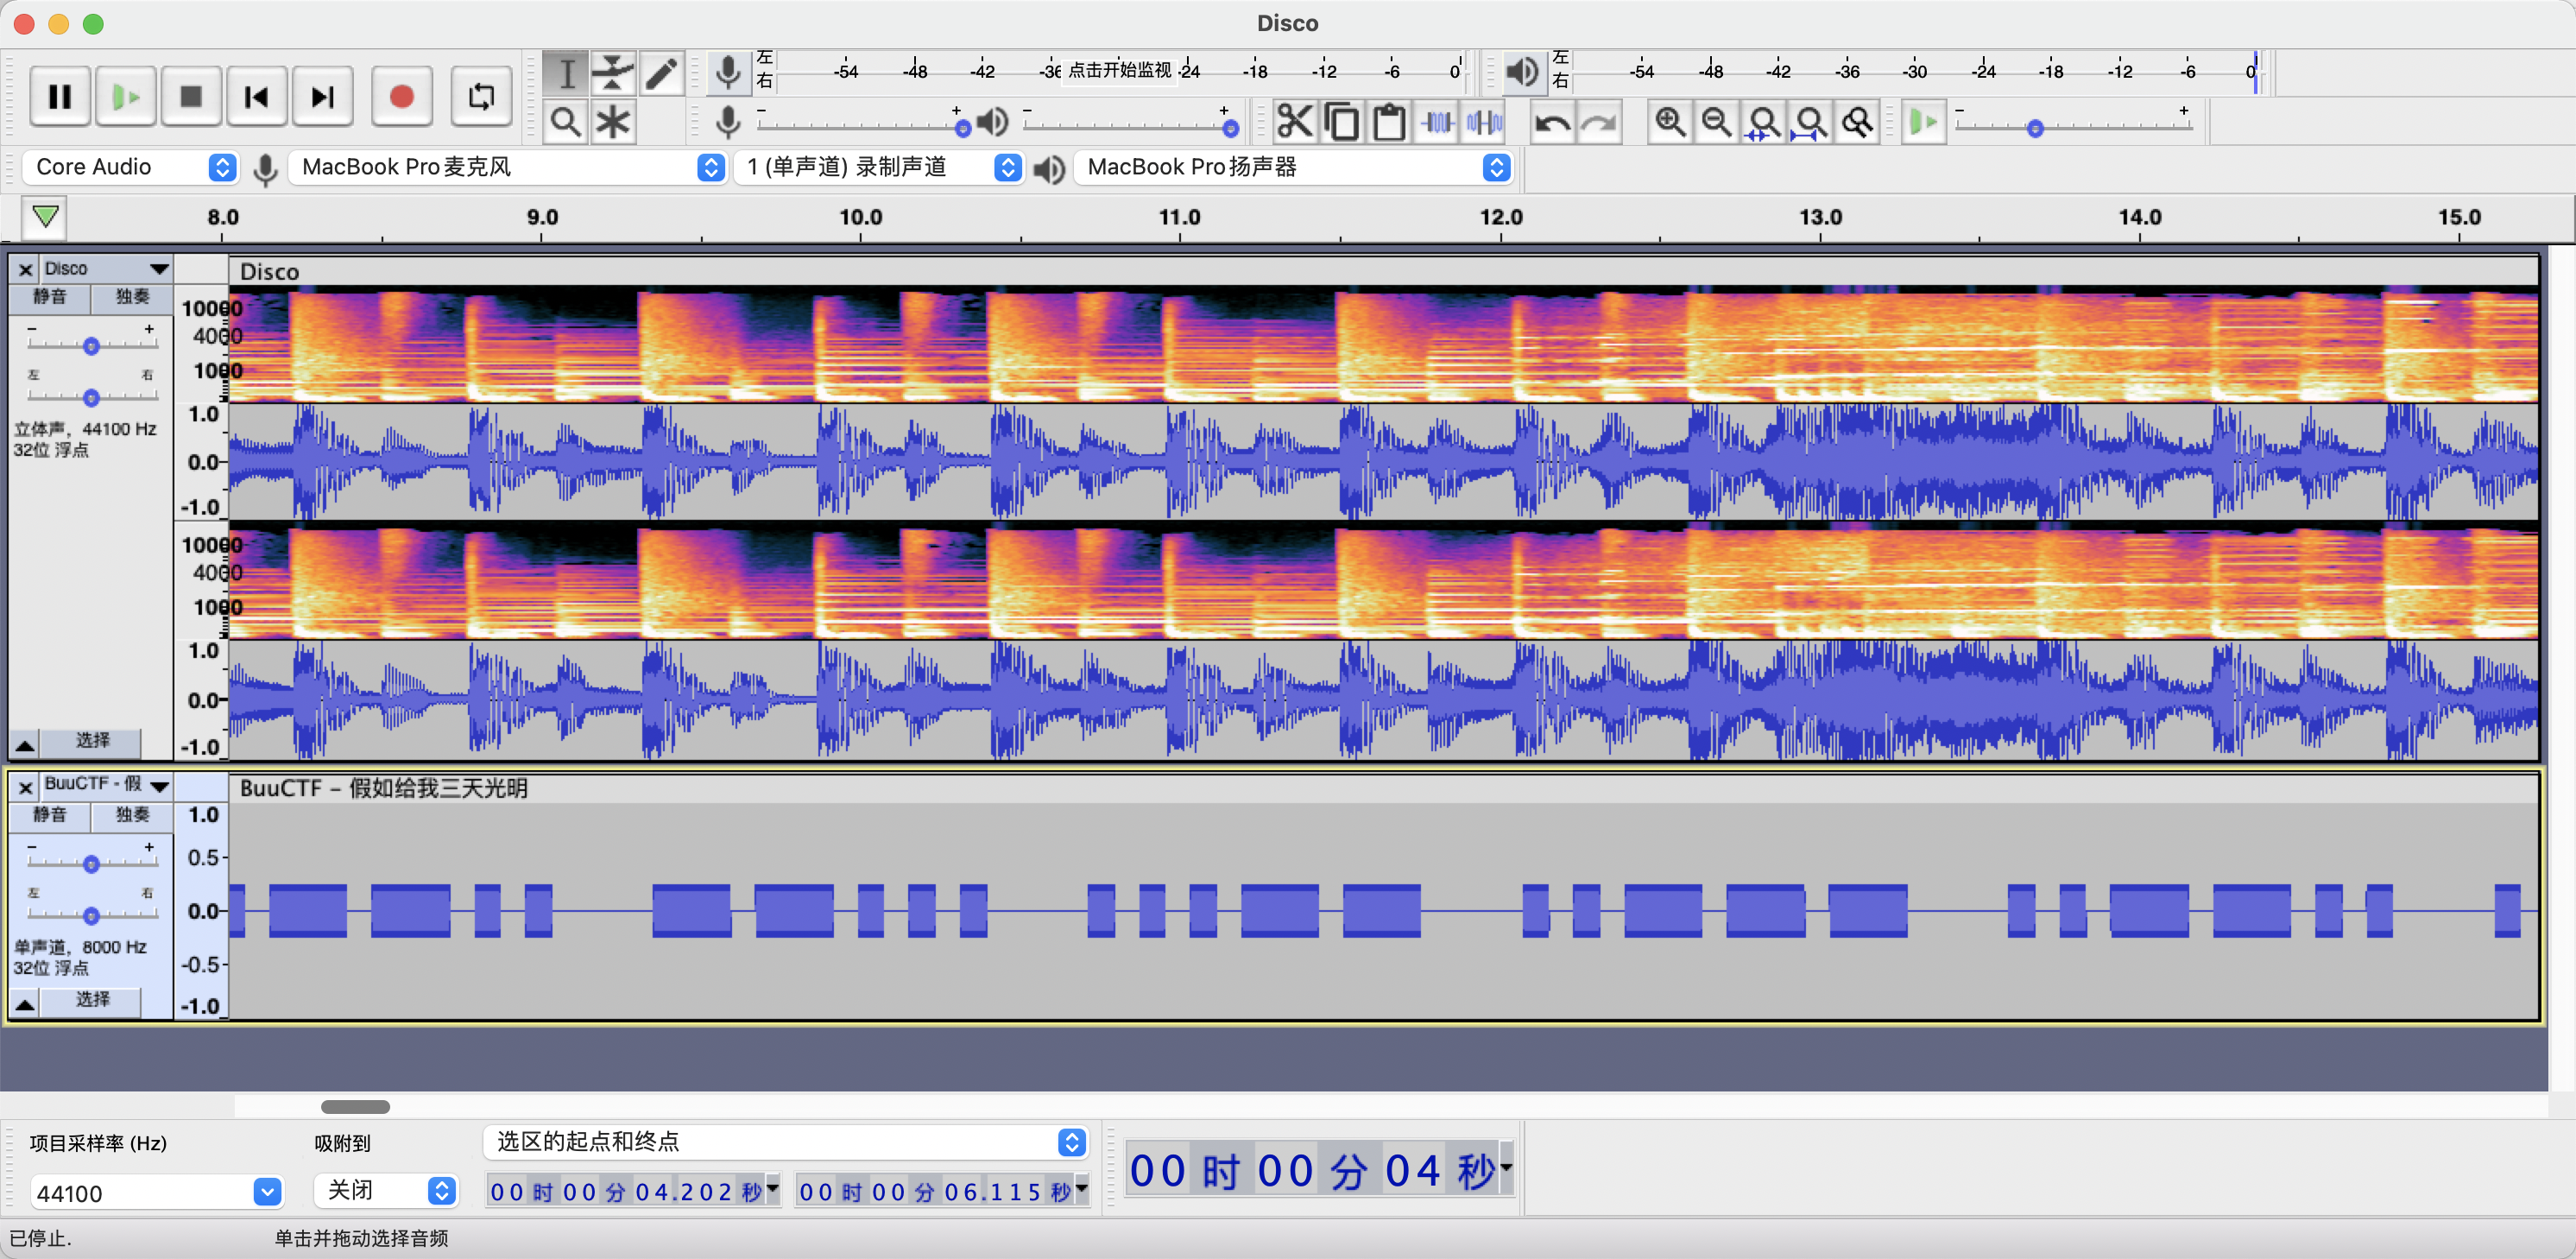
Task: Click the horizontal scrollbar thumb
Action: click(355, 1107)
